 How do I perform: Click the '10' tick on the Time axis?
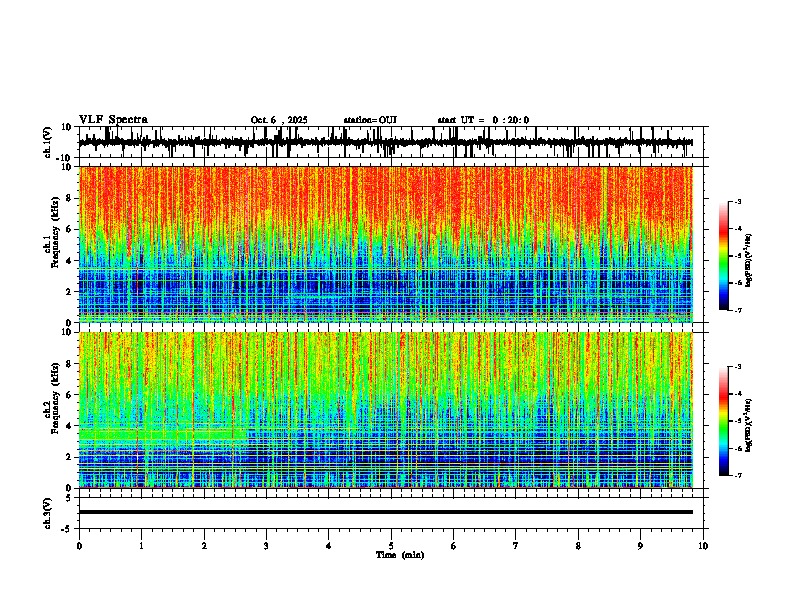coord(703,546)
